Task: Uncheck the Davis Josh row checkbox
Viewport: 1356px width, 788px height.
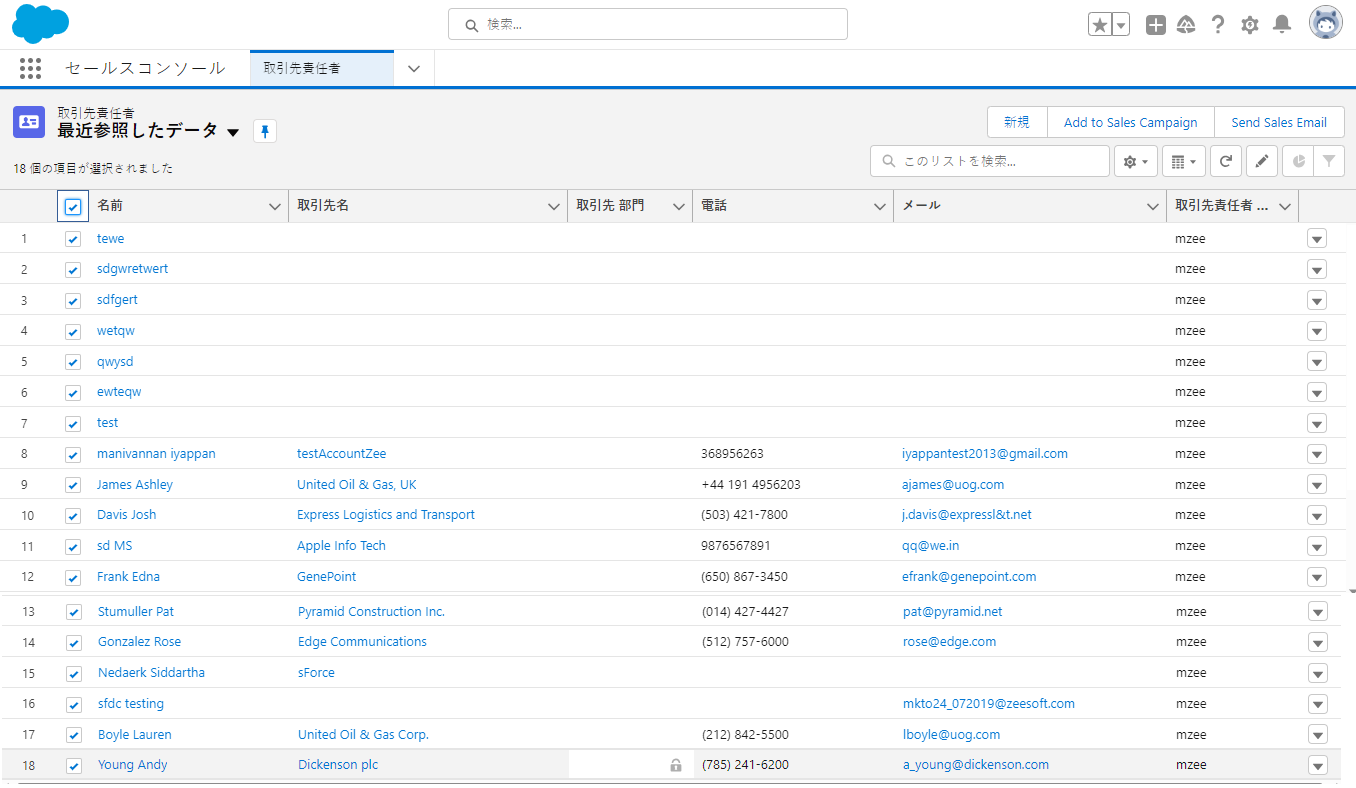Action: (x=73, y=516)
